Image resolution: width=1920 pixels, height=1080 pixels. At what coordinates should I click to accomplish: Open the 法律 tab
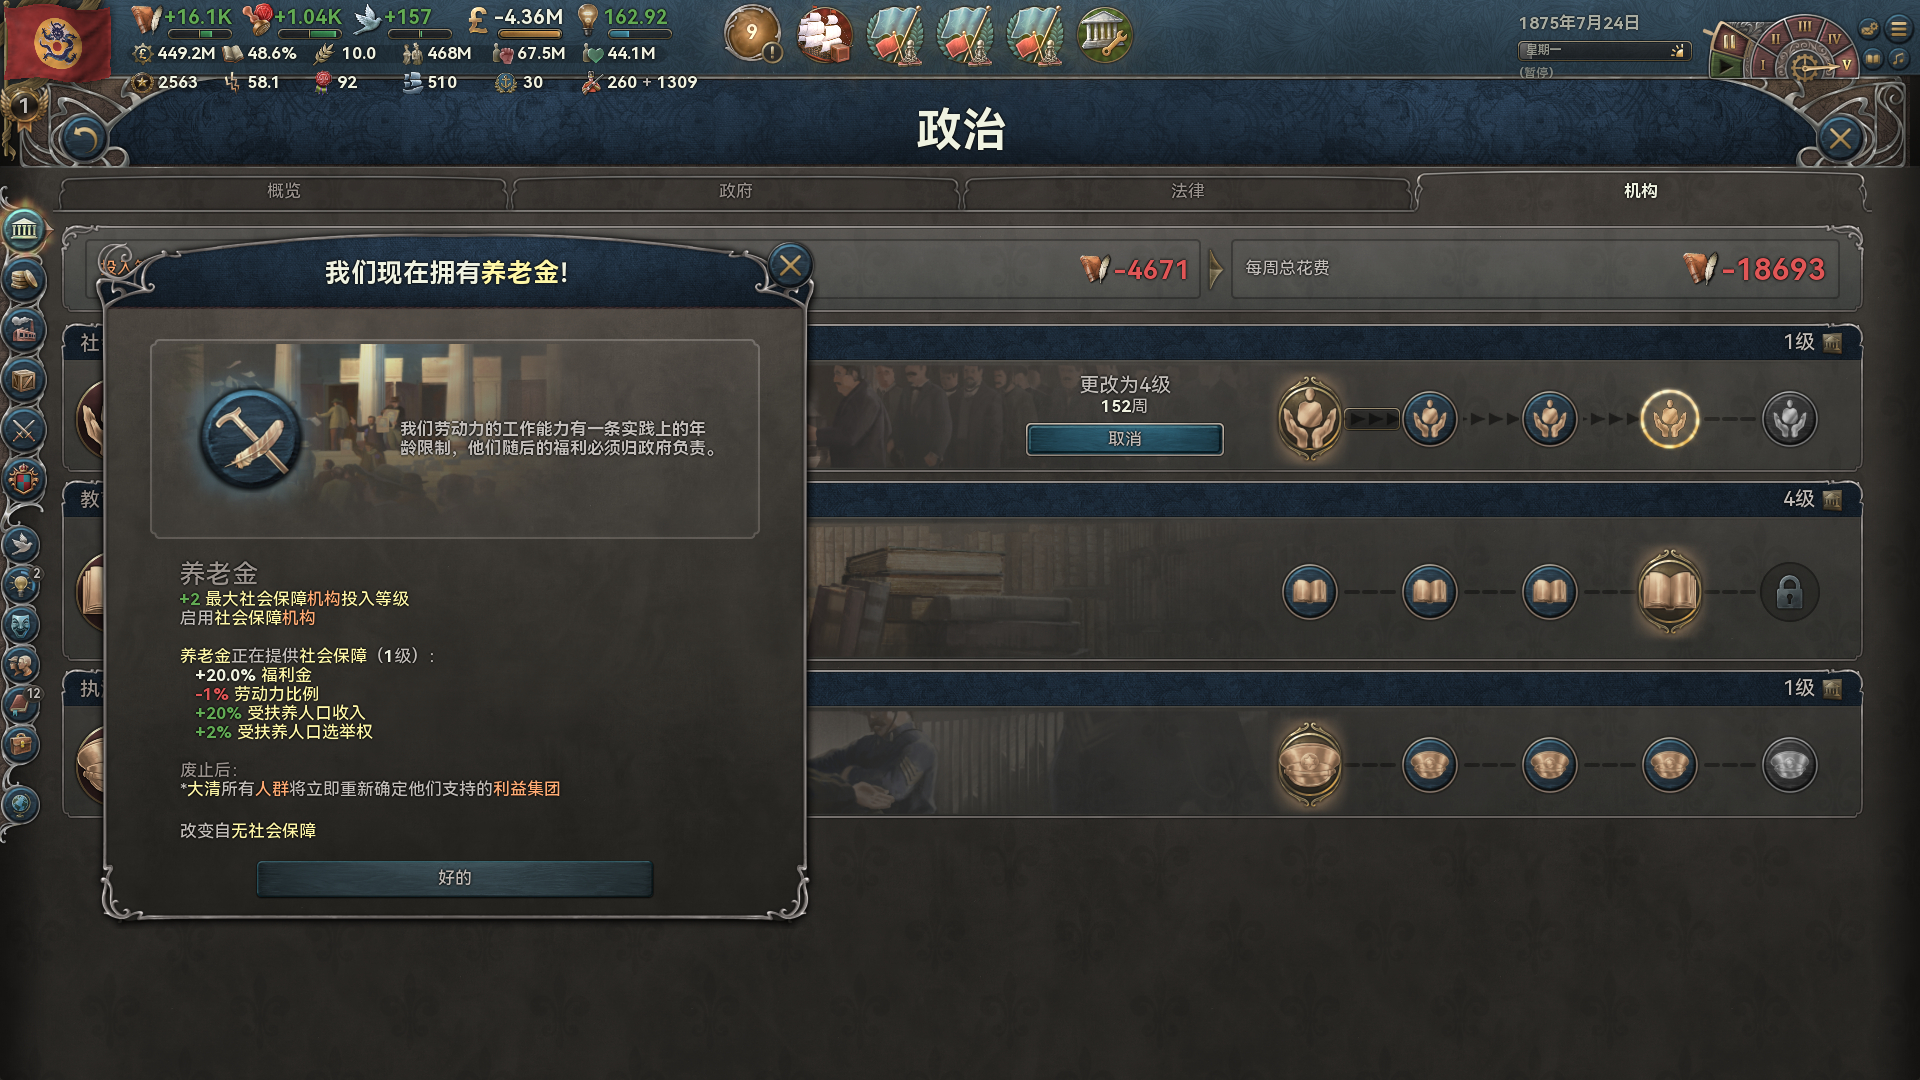pos(1187,191)
